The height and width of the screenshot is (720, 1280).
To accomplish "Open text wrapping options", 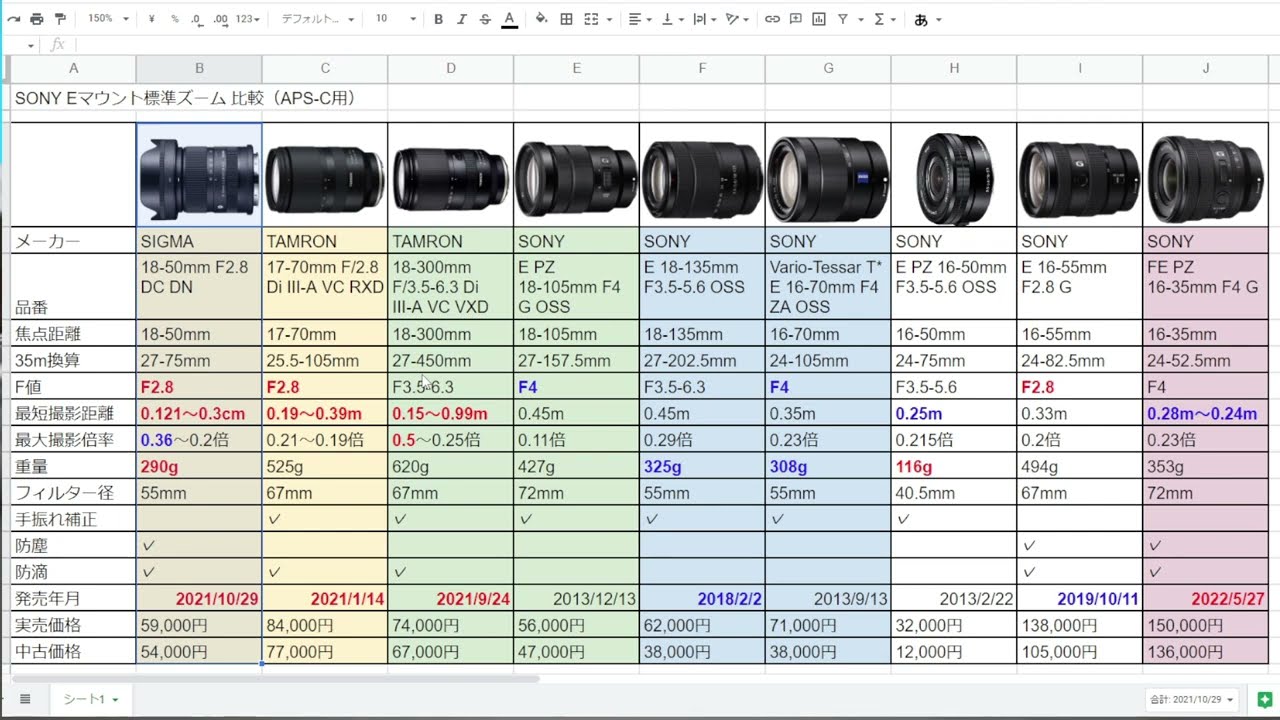I will (x=703, y=19).
